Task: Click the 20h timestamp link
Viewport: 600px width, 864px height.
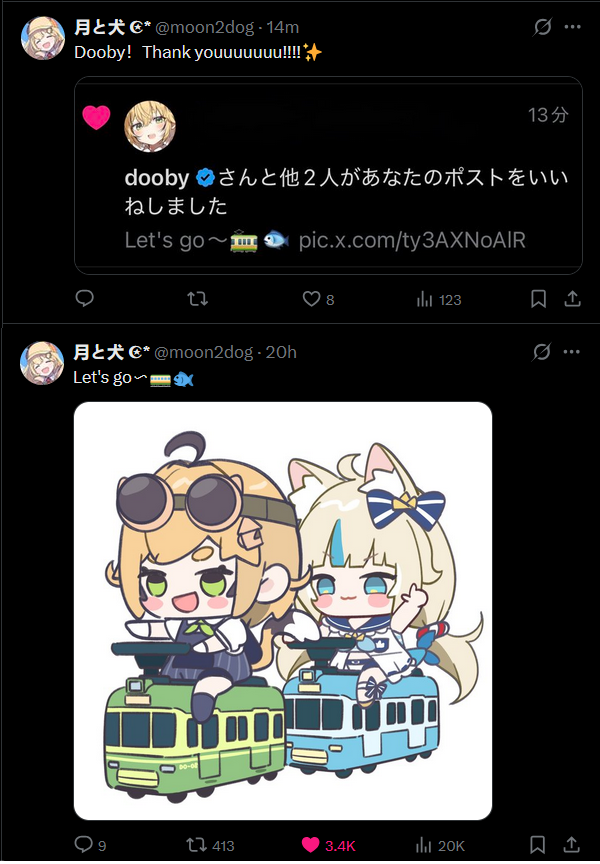Action: pyautogui.click(x=281, y=352)
